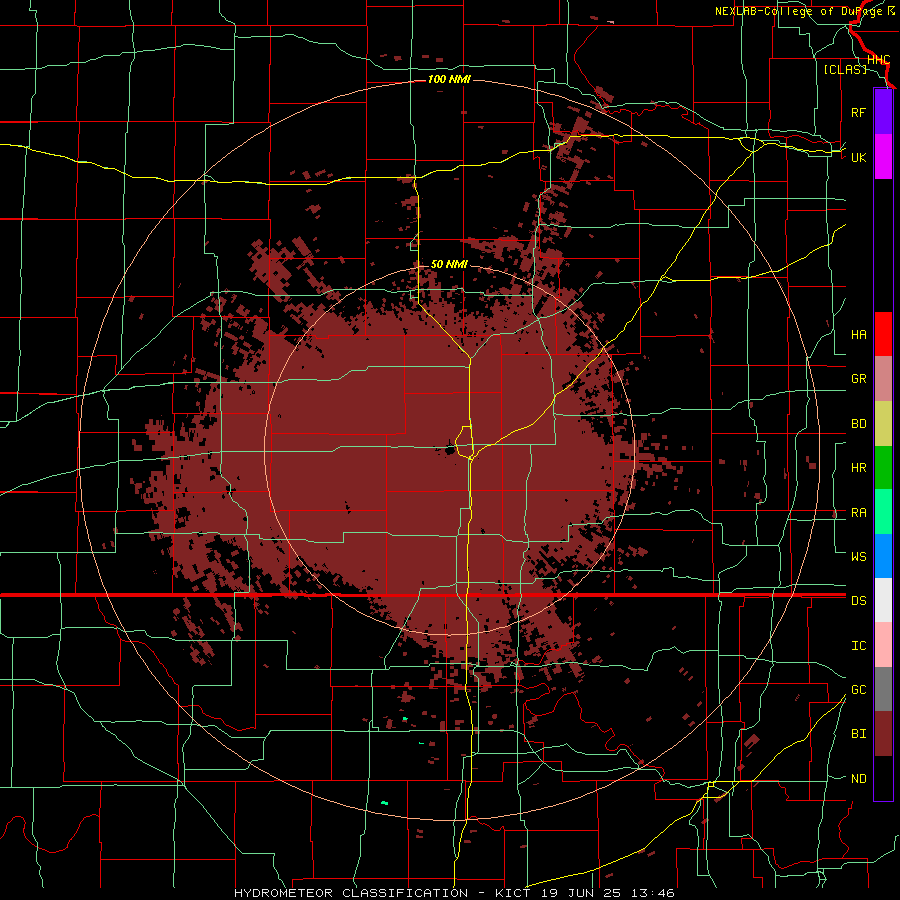900x900 pixels.
Task: Click the '100 NMI' range ring label
Action: tap(449, 79)
